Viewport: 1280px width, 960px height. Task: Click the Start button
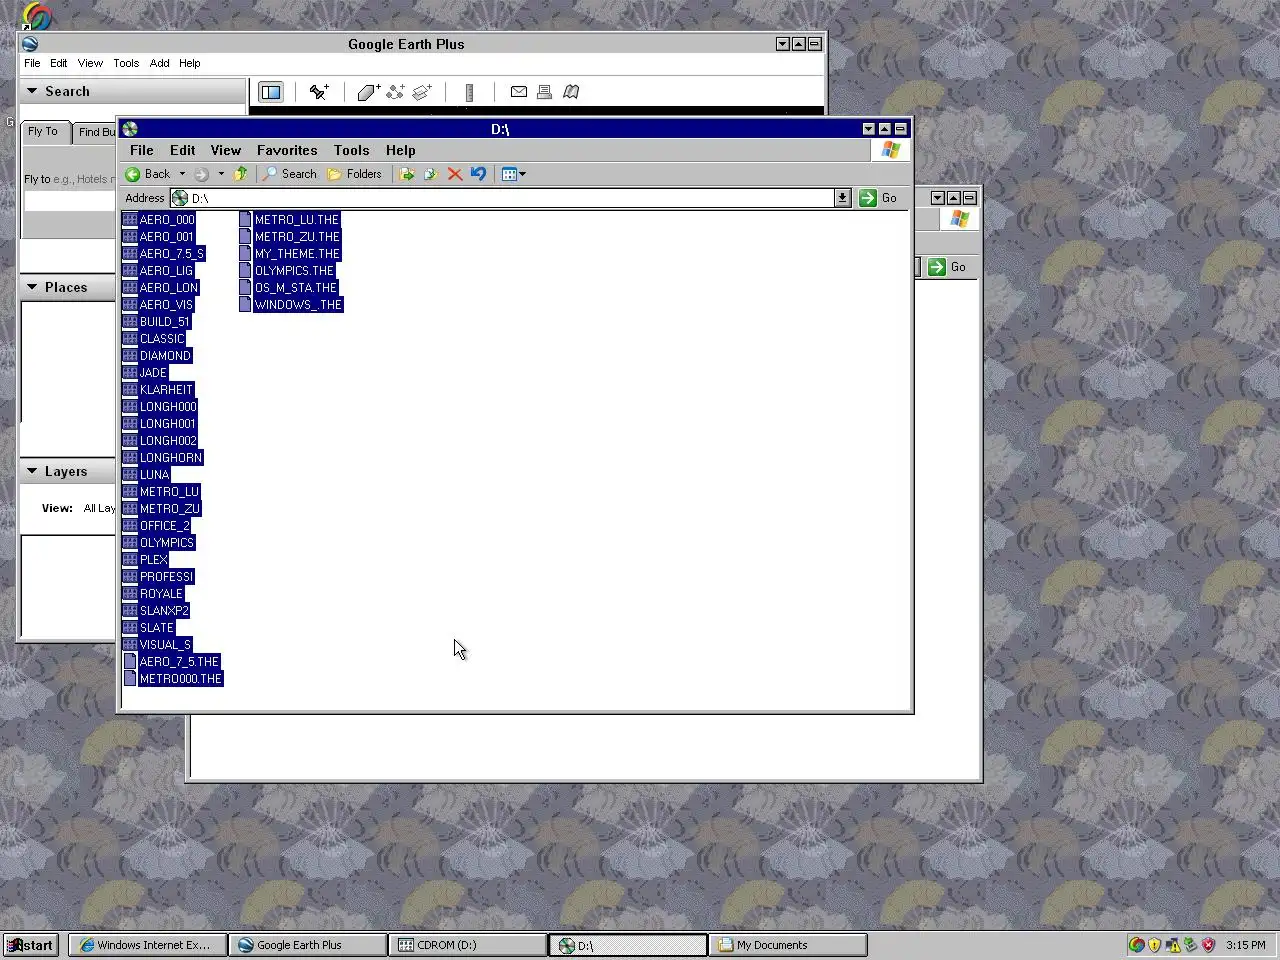(31, 945)
